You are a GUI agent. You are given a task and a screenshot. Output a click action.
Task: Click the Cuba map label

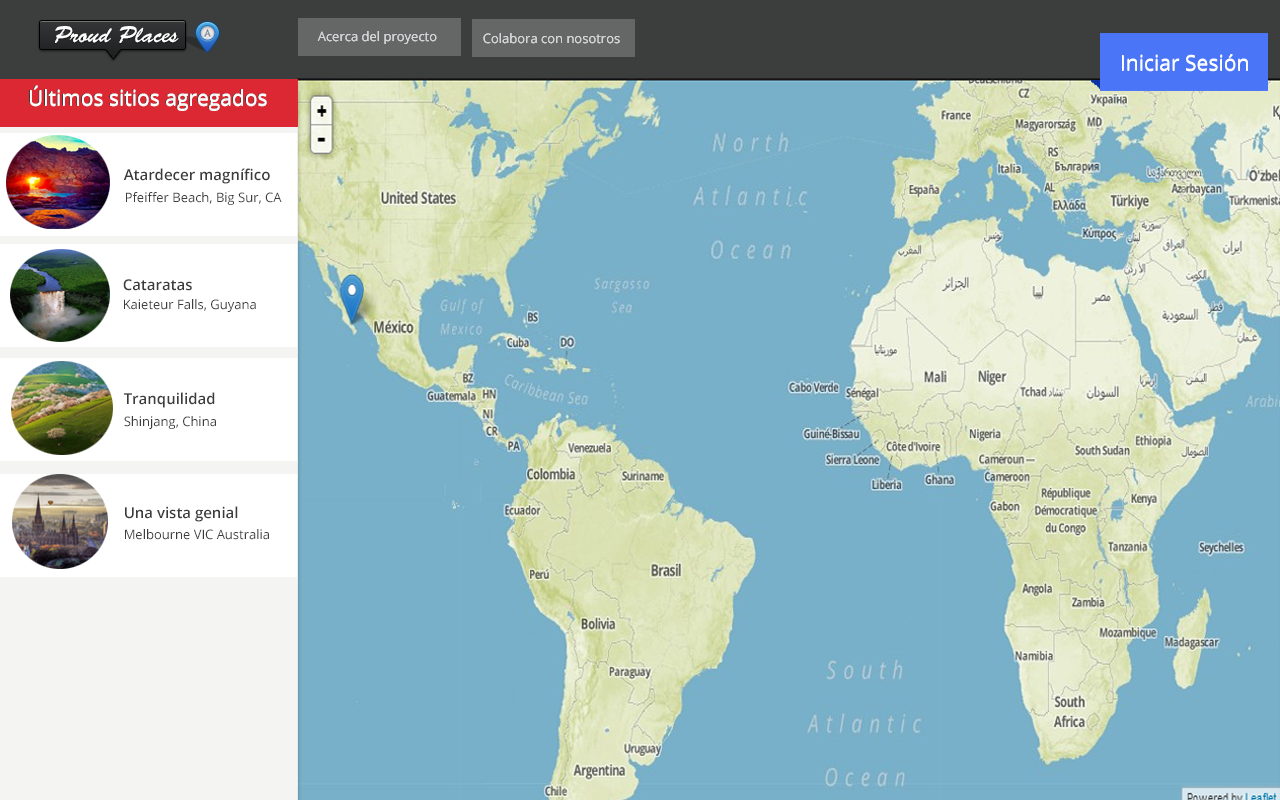point(517,343)
